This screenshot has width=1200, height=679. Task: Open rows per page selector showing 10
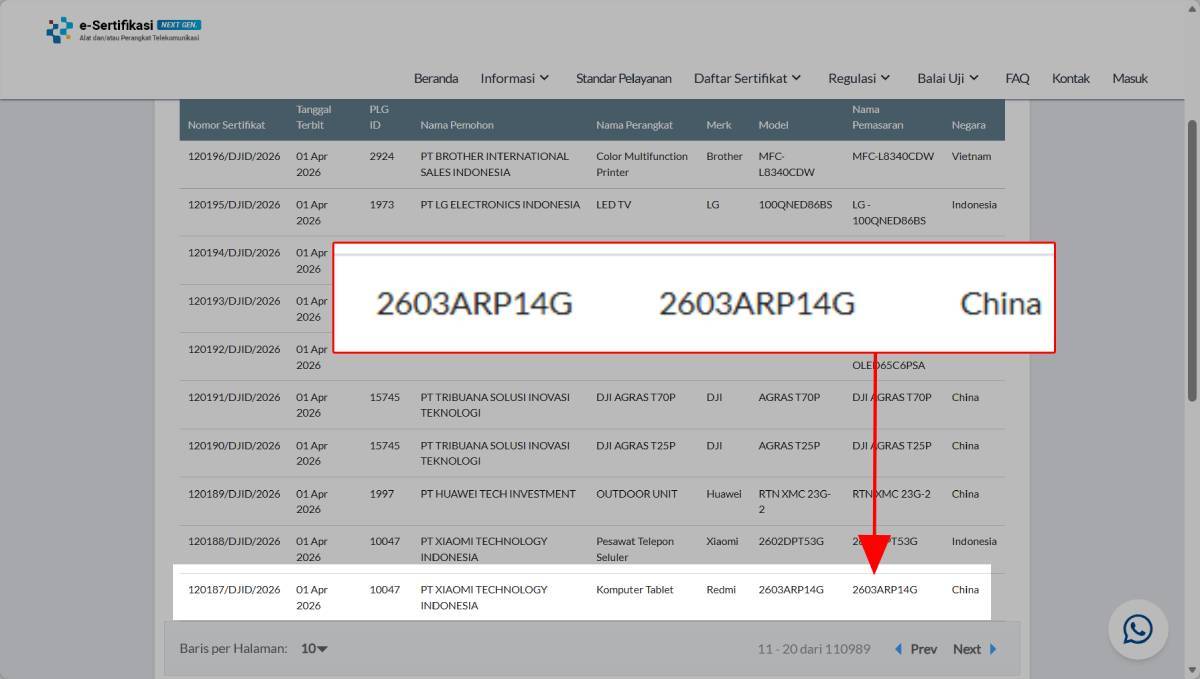pos(314,648)
